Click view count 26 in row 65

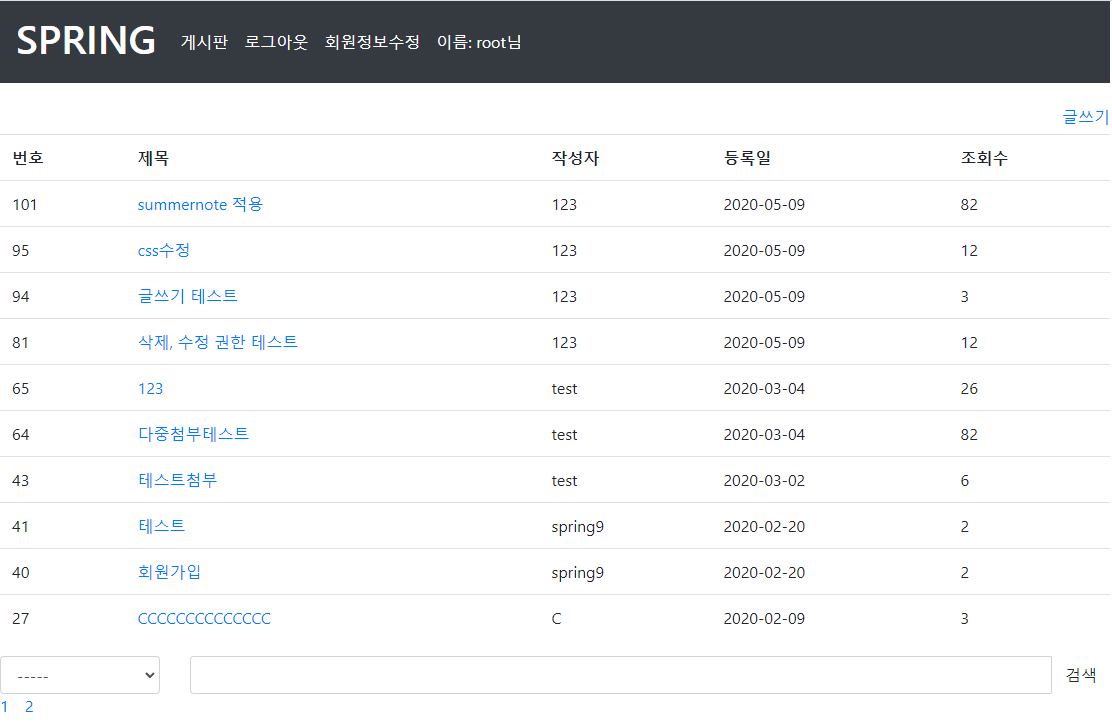tap(969, 388)
